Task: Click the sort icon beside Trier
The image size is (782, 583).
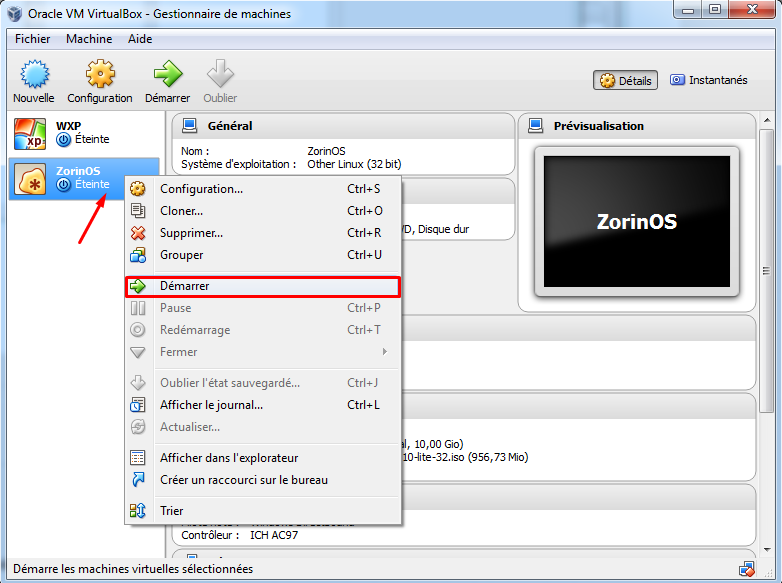Action: point(138,511)
